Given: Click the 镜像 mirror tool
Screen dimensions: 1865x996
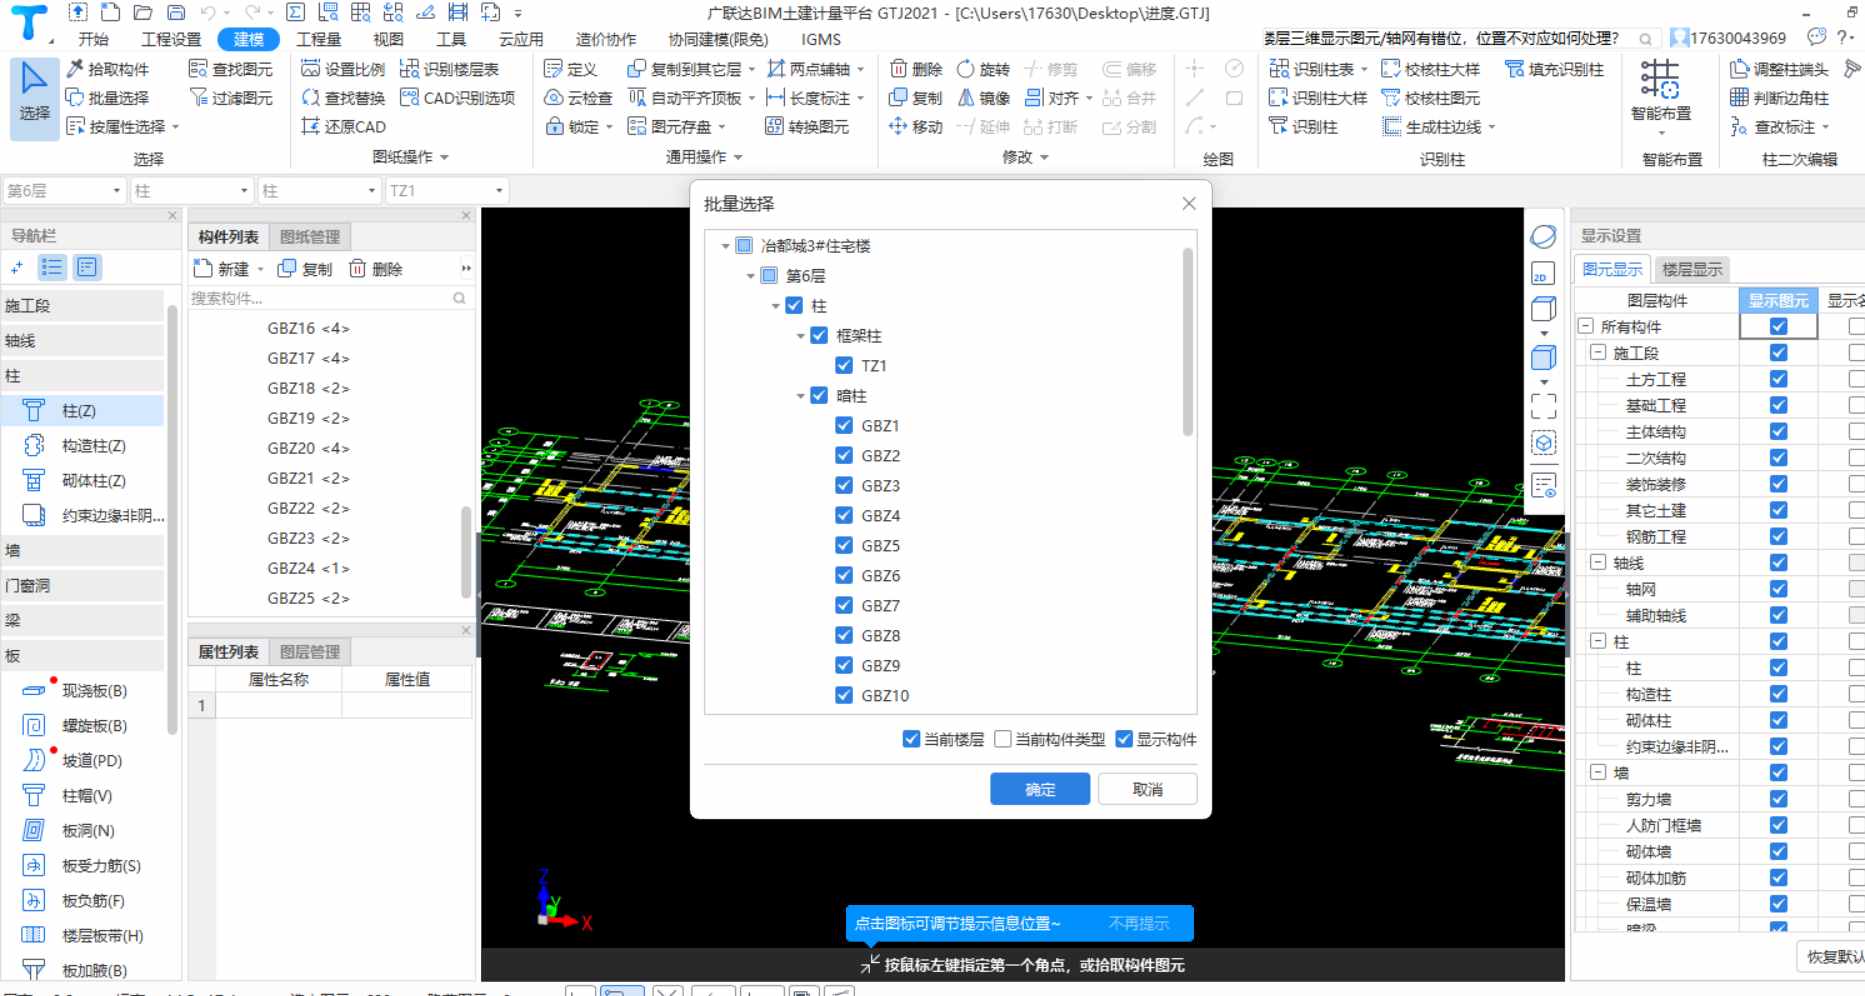Looking at the screenshot, I should pos(983,98).
